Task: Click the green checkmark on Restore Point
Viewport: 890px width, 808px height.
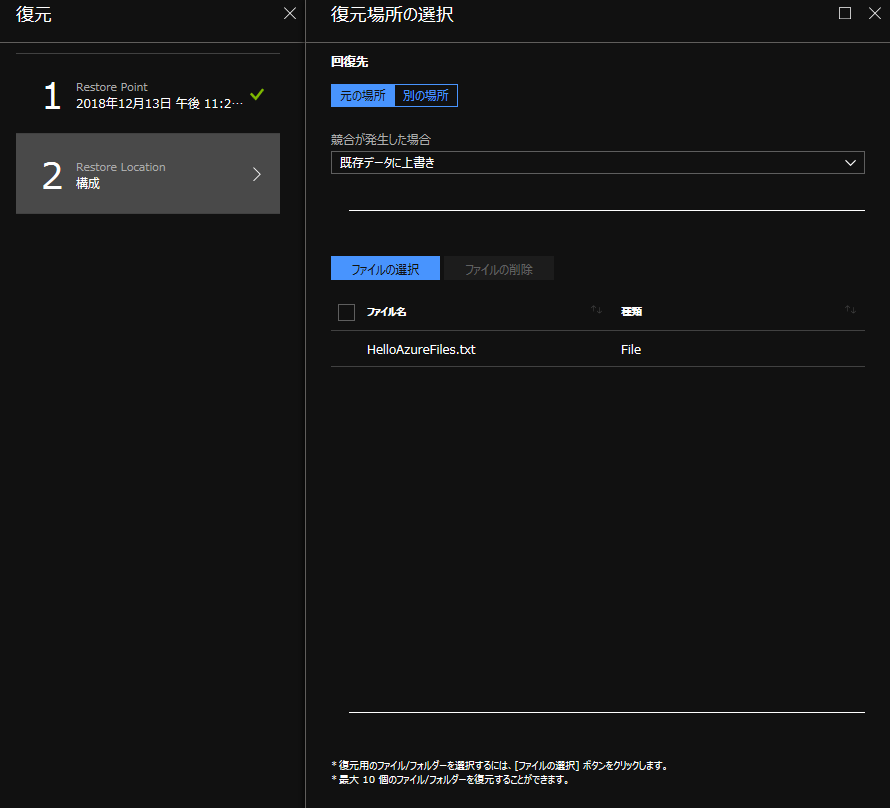Action: click(x=257, y=94)
